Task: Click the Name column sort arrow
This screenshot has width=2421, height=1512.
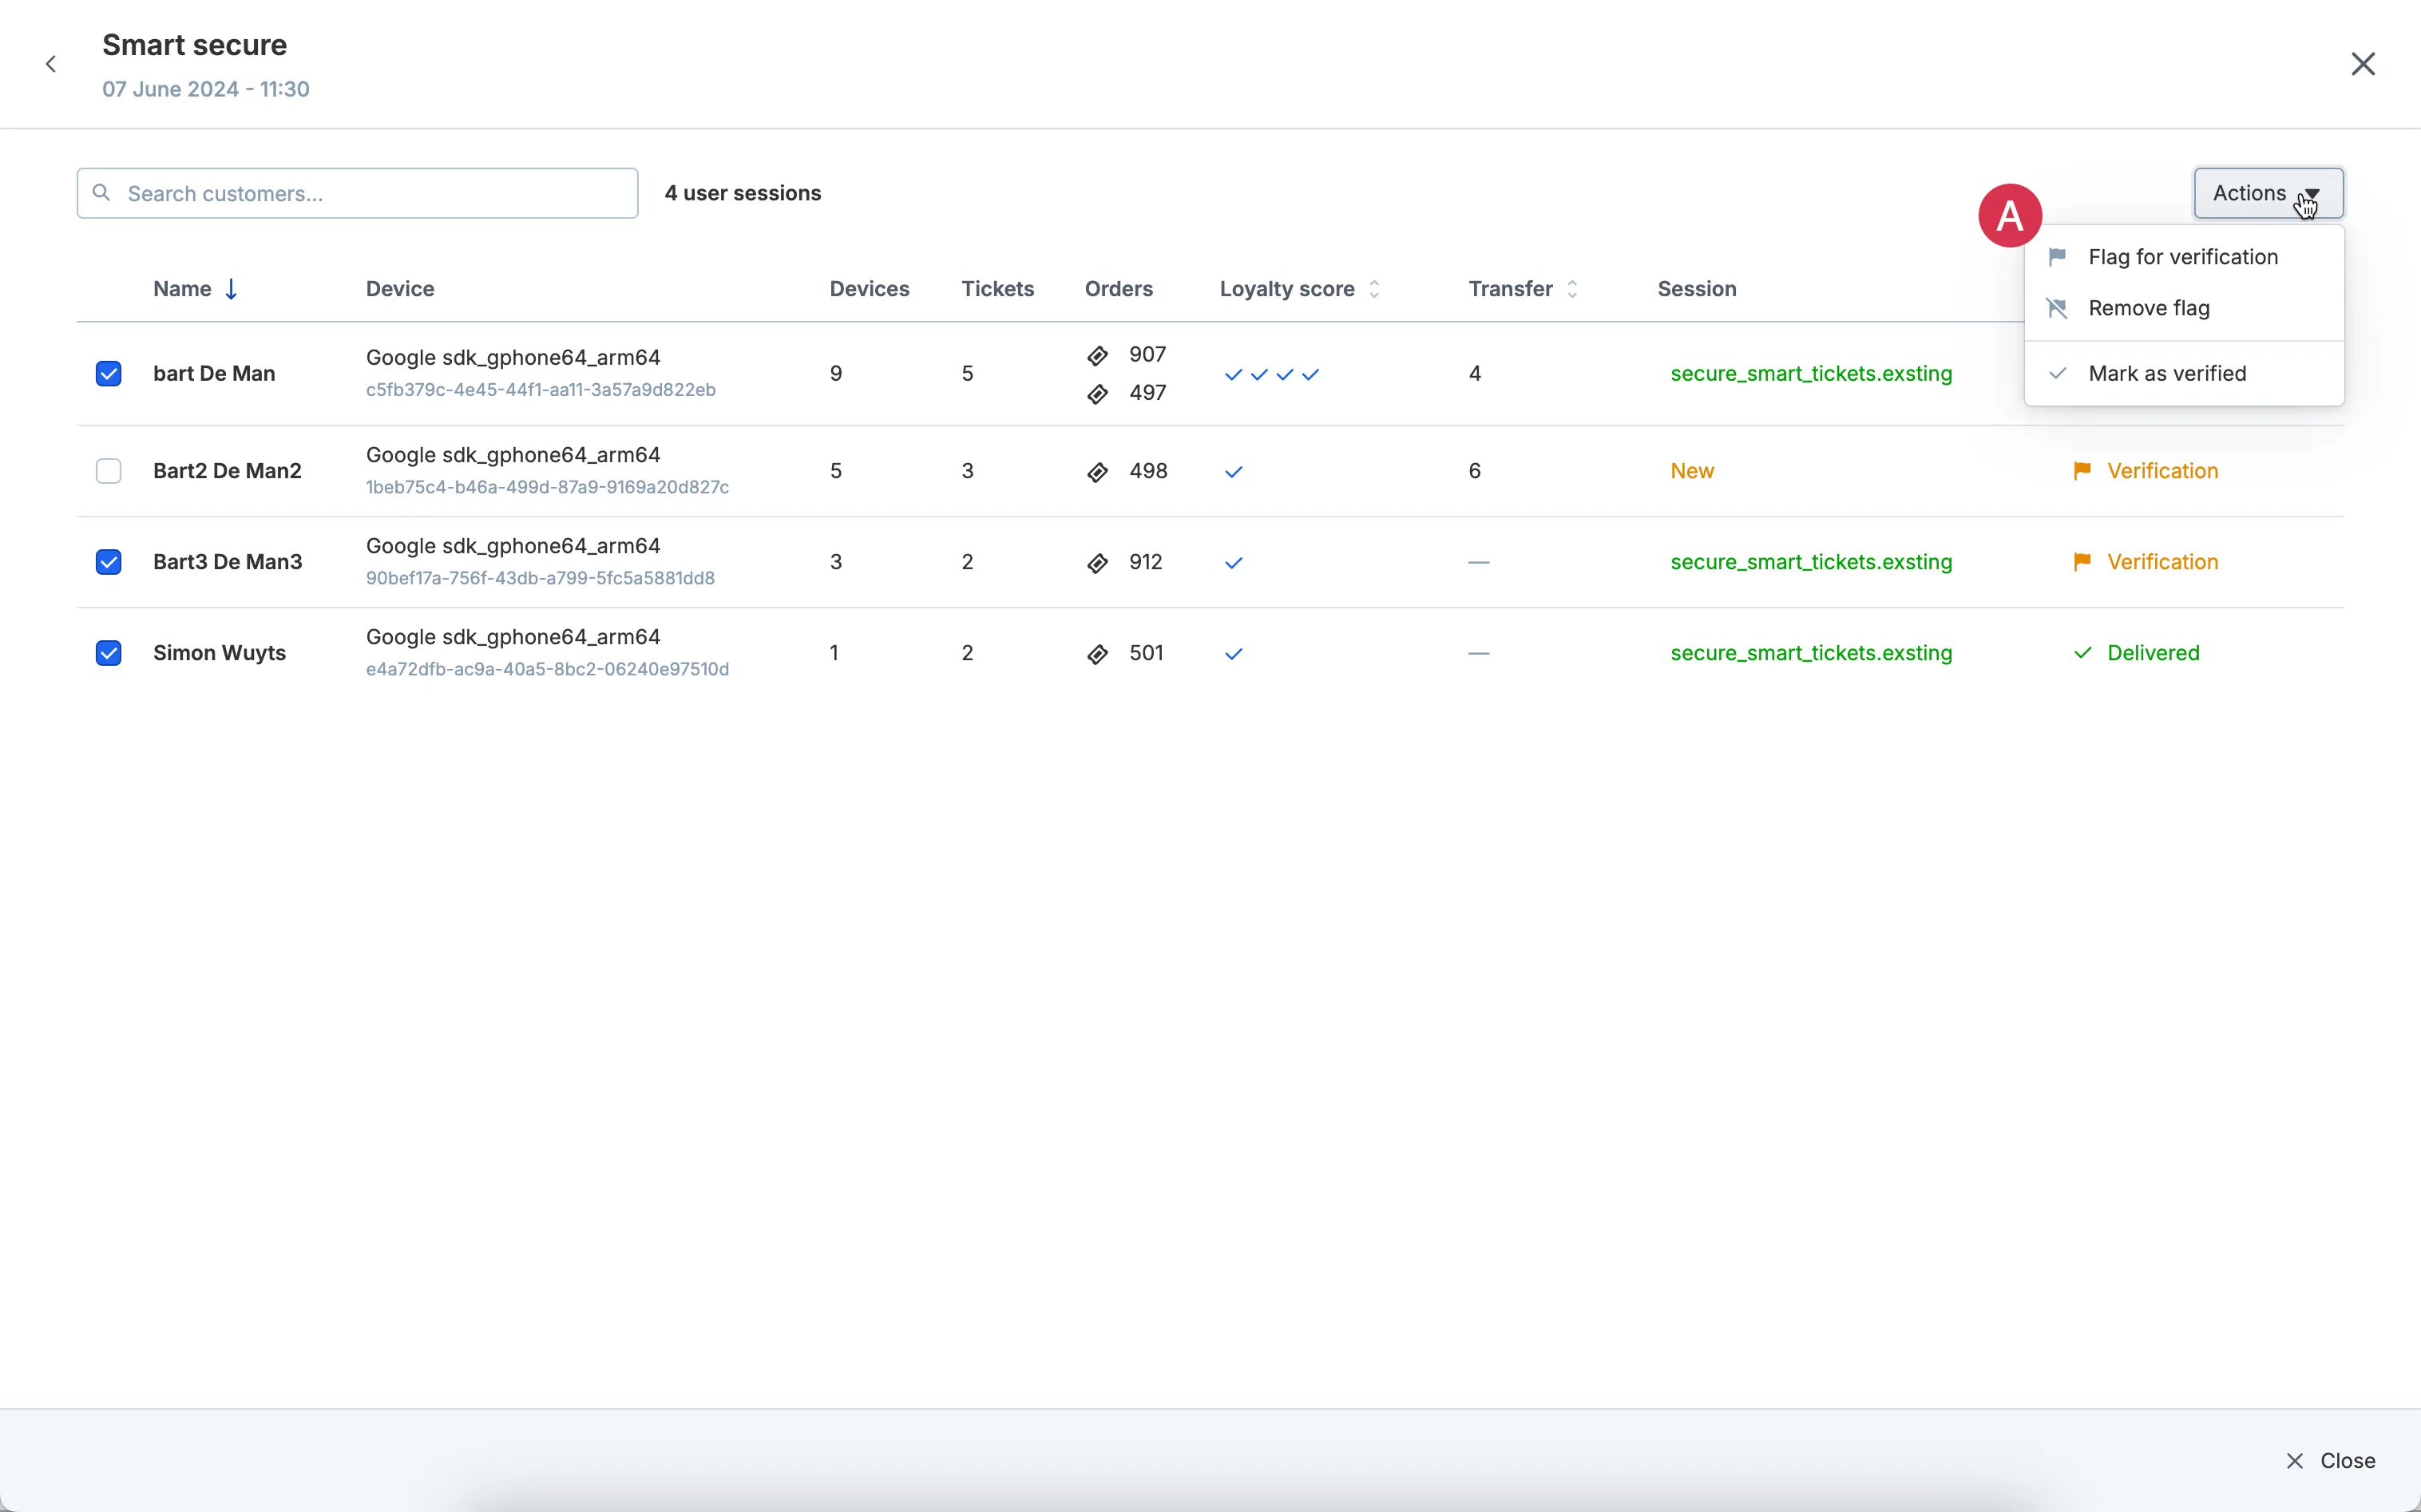Action: tap(231, 289)
